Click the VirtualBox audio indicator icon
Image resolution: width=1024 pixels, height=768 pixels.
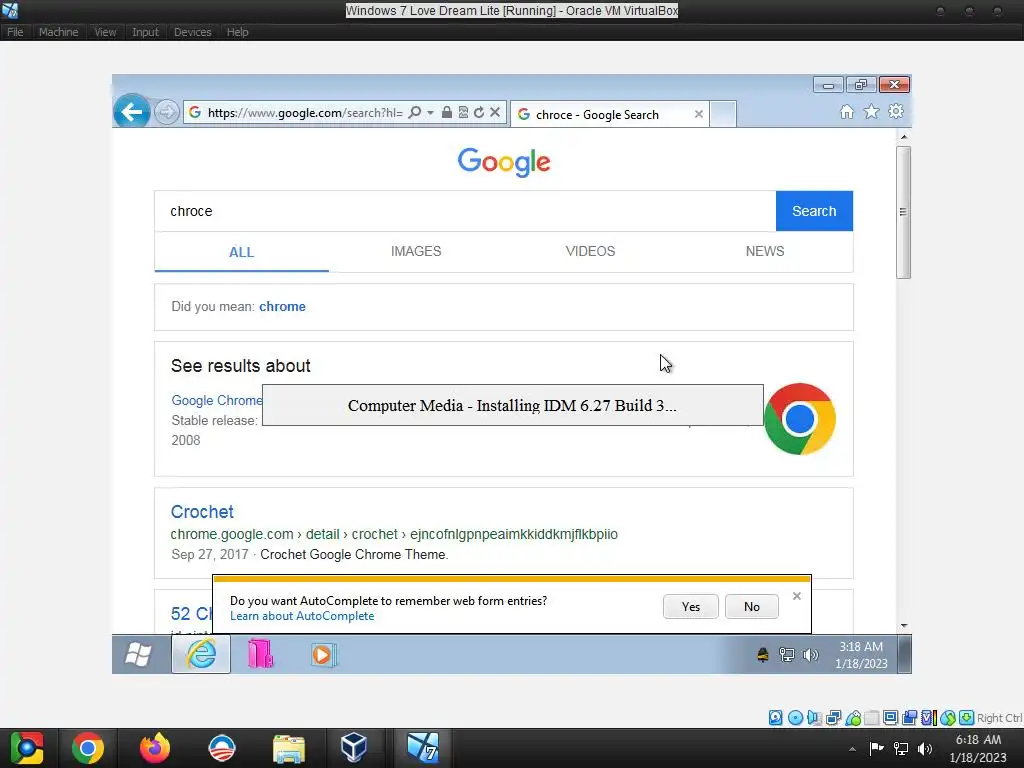pyautogui.click(x=814, y=718)
